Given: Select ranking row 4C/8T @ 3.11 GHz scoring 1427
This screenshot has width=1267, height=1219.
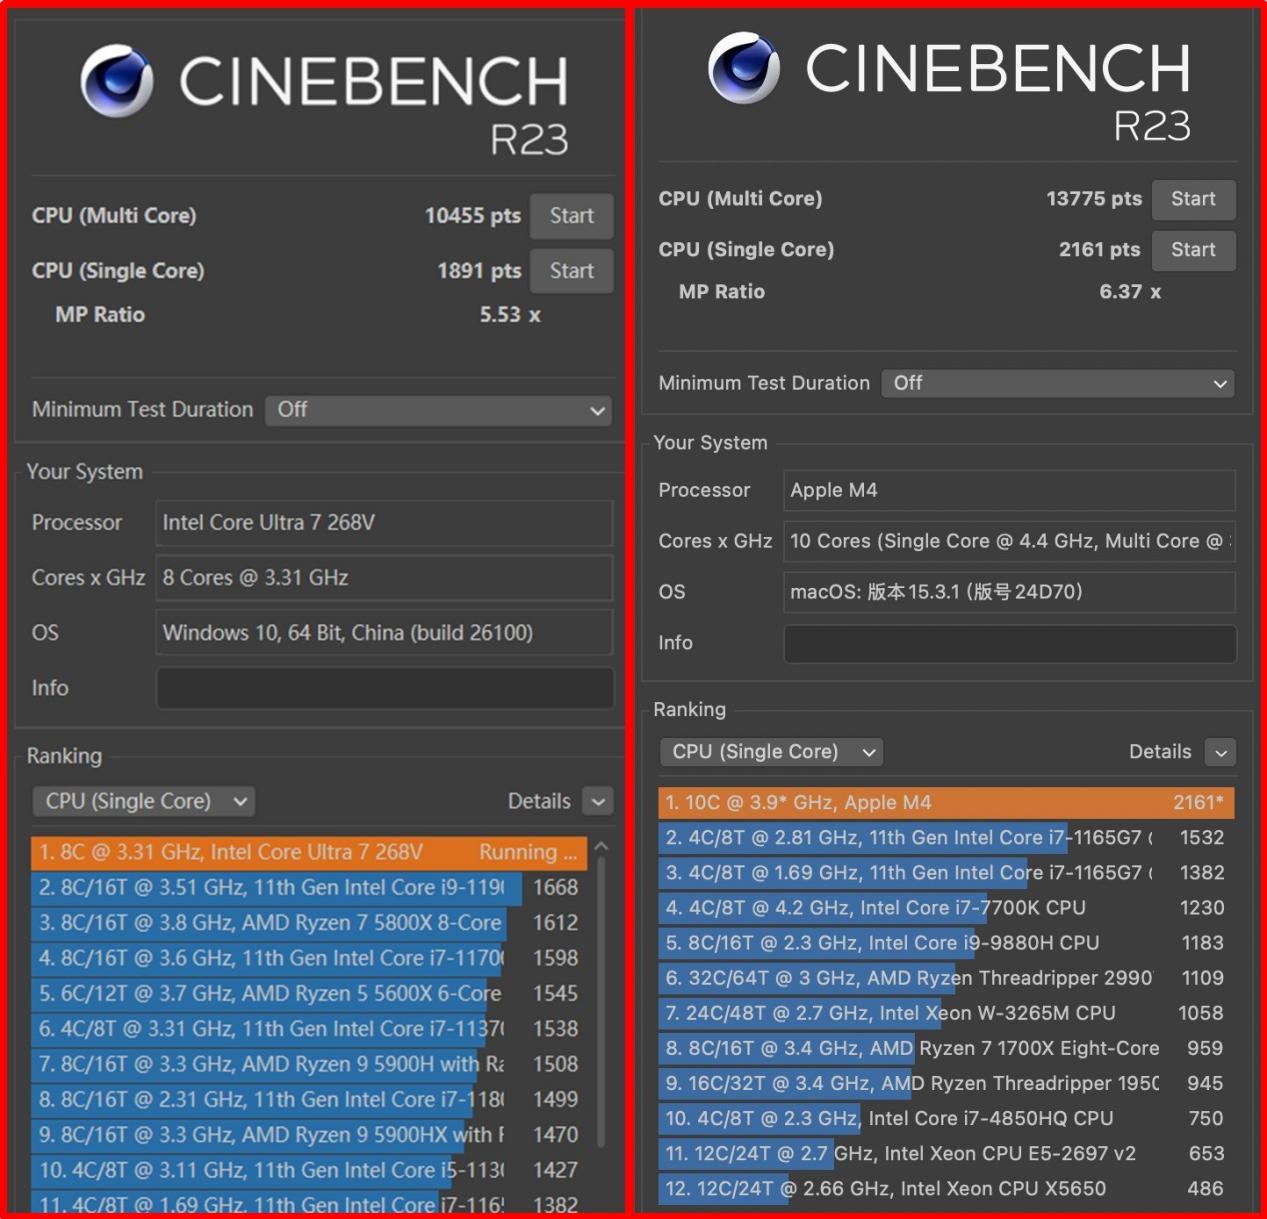Looking at the screenshot, I should point(309,1170).
